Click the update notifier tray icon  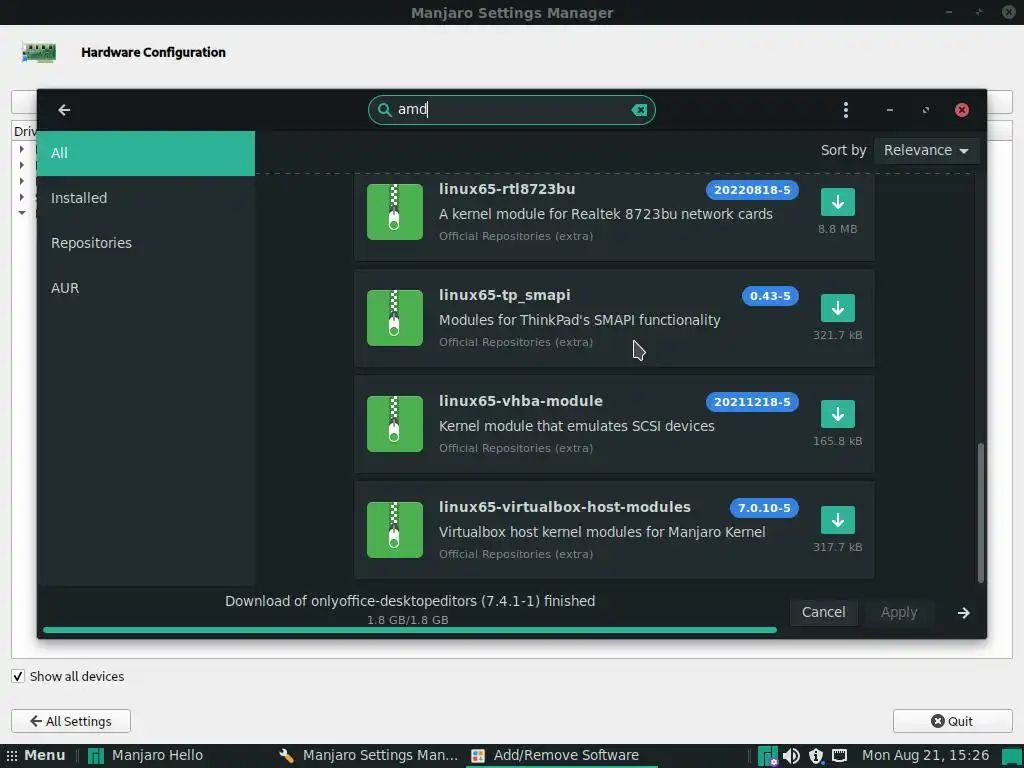[816, 756]
